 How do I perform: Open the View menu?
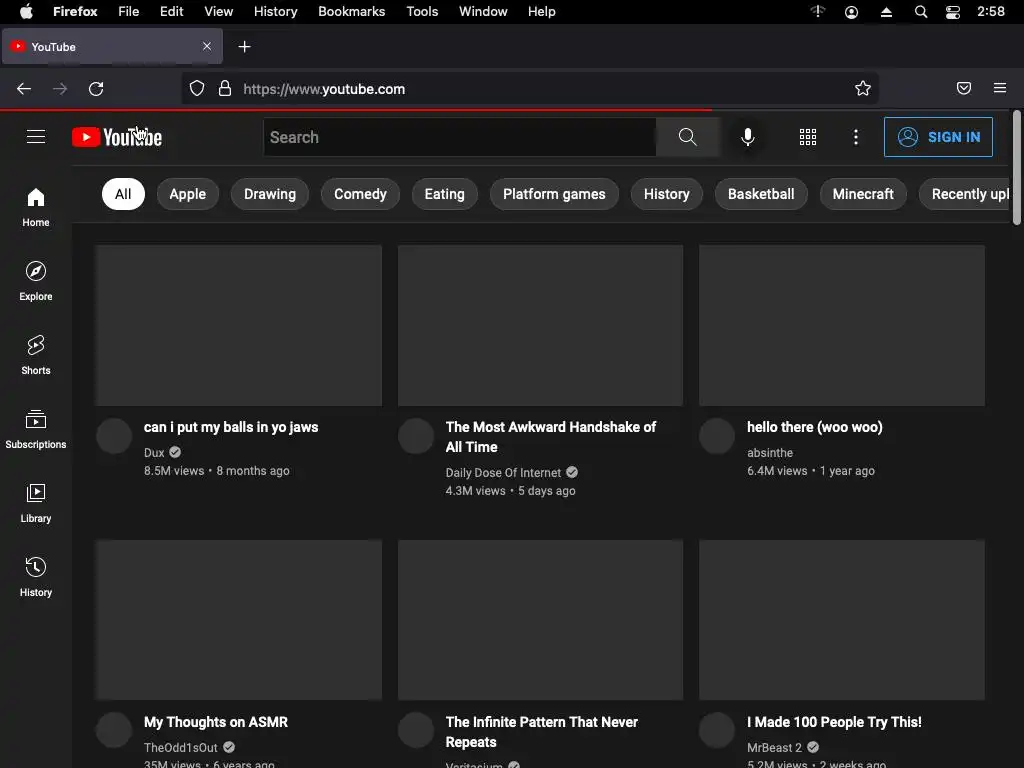pyautogui.click(x=218, y=12)
